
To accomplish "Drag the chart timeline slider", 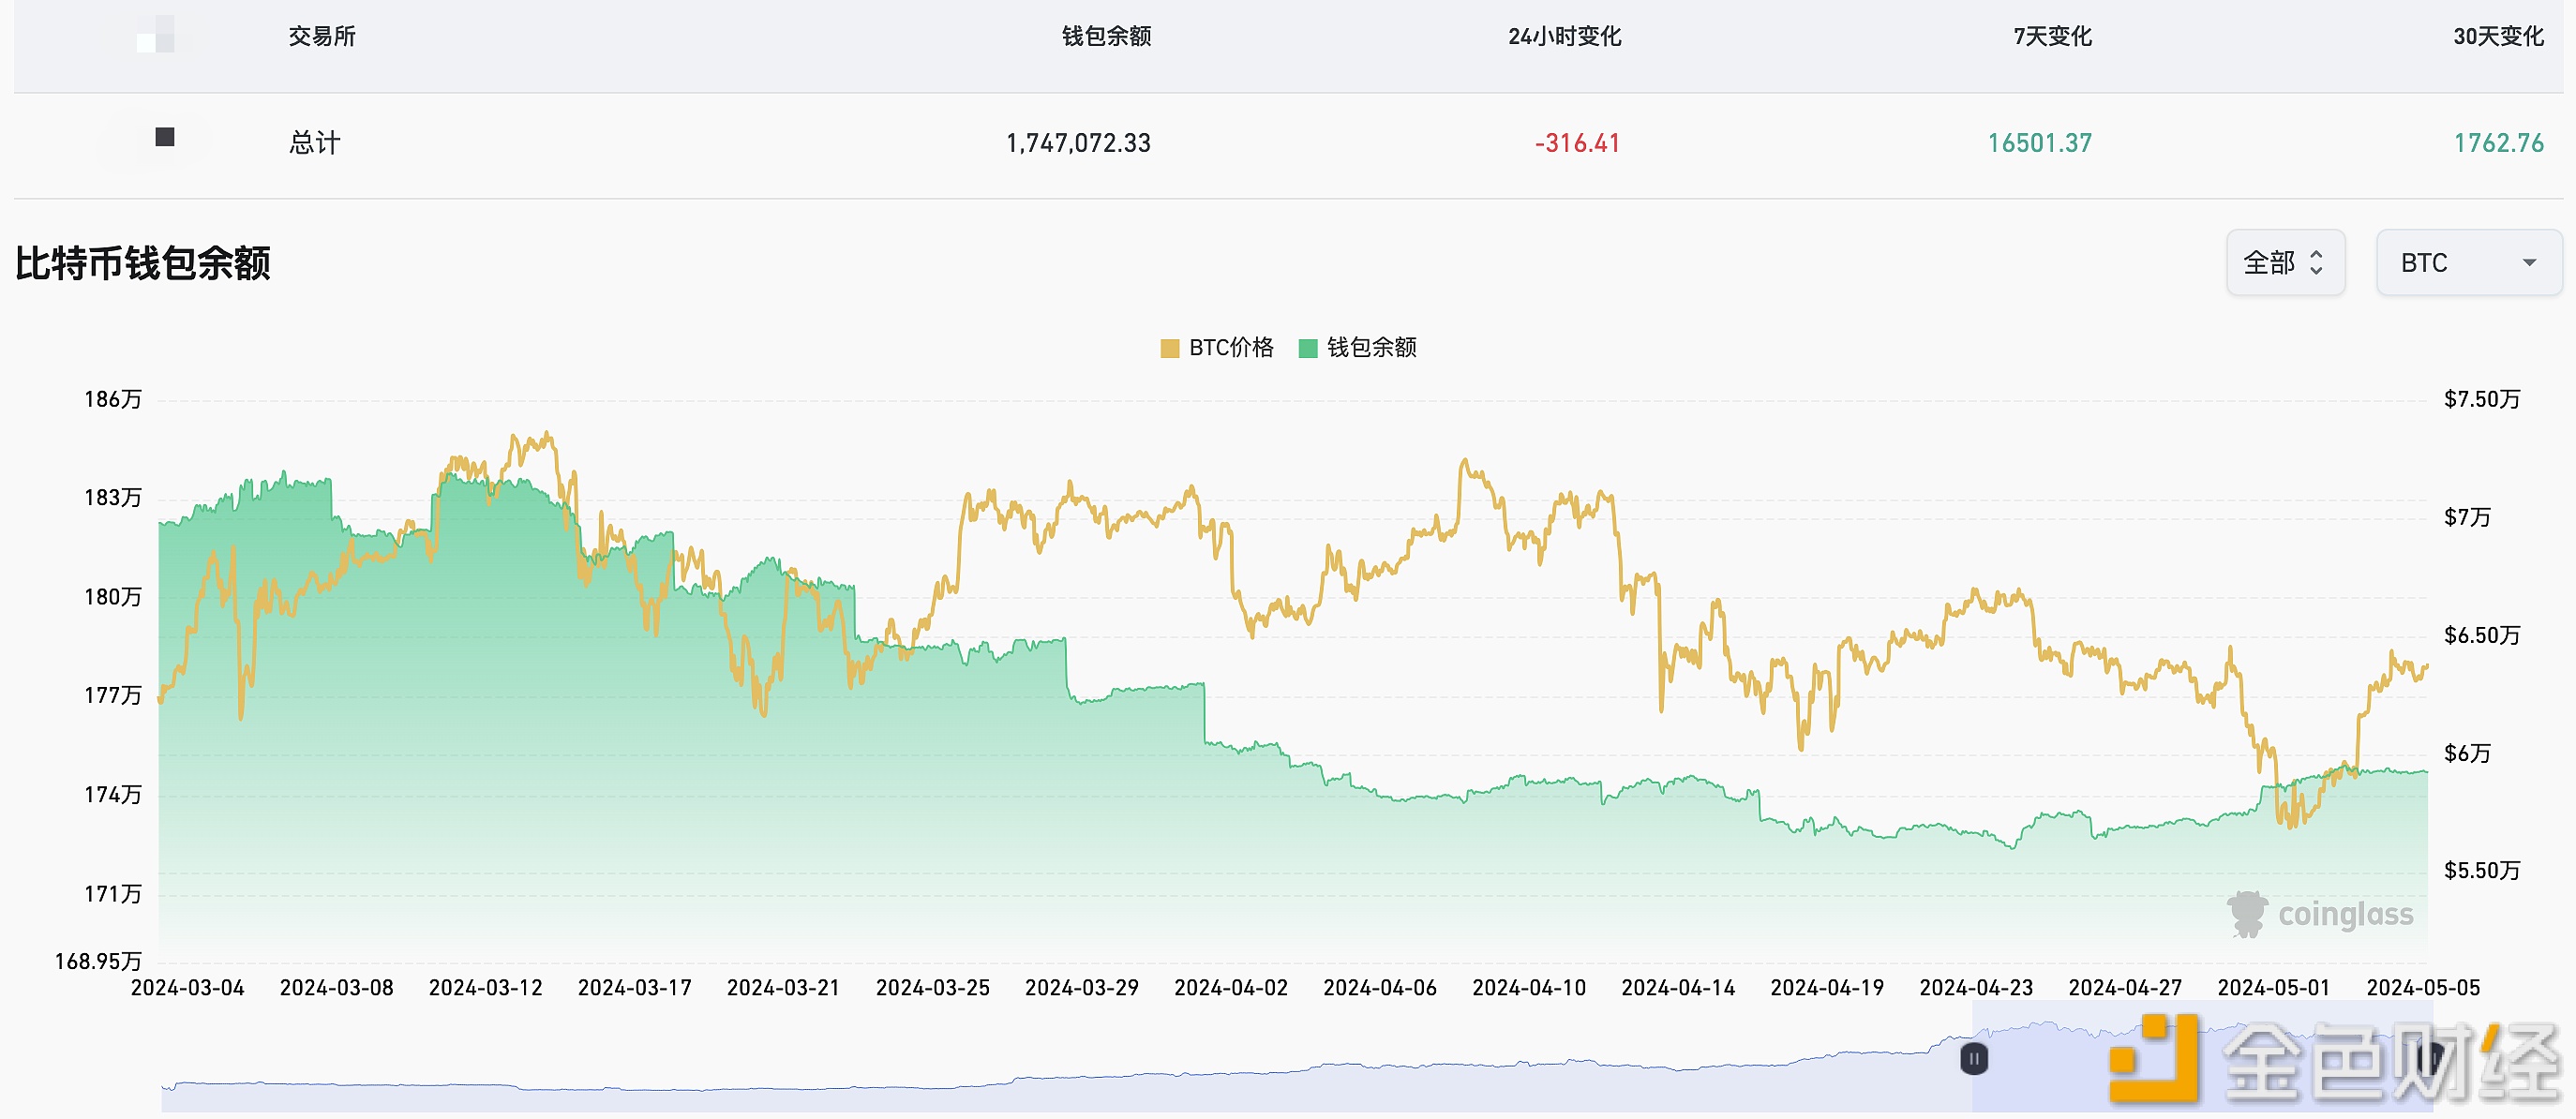I will [x=1969, y=1062].
